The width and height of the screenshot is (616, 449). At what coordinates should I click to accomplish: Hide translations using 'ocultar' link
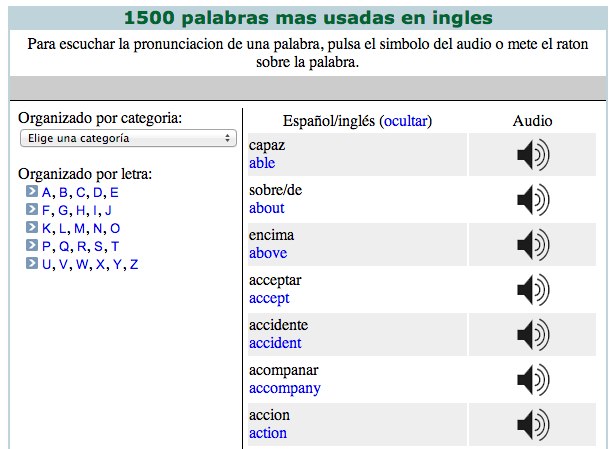click(405, 121)
